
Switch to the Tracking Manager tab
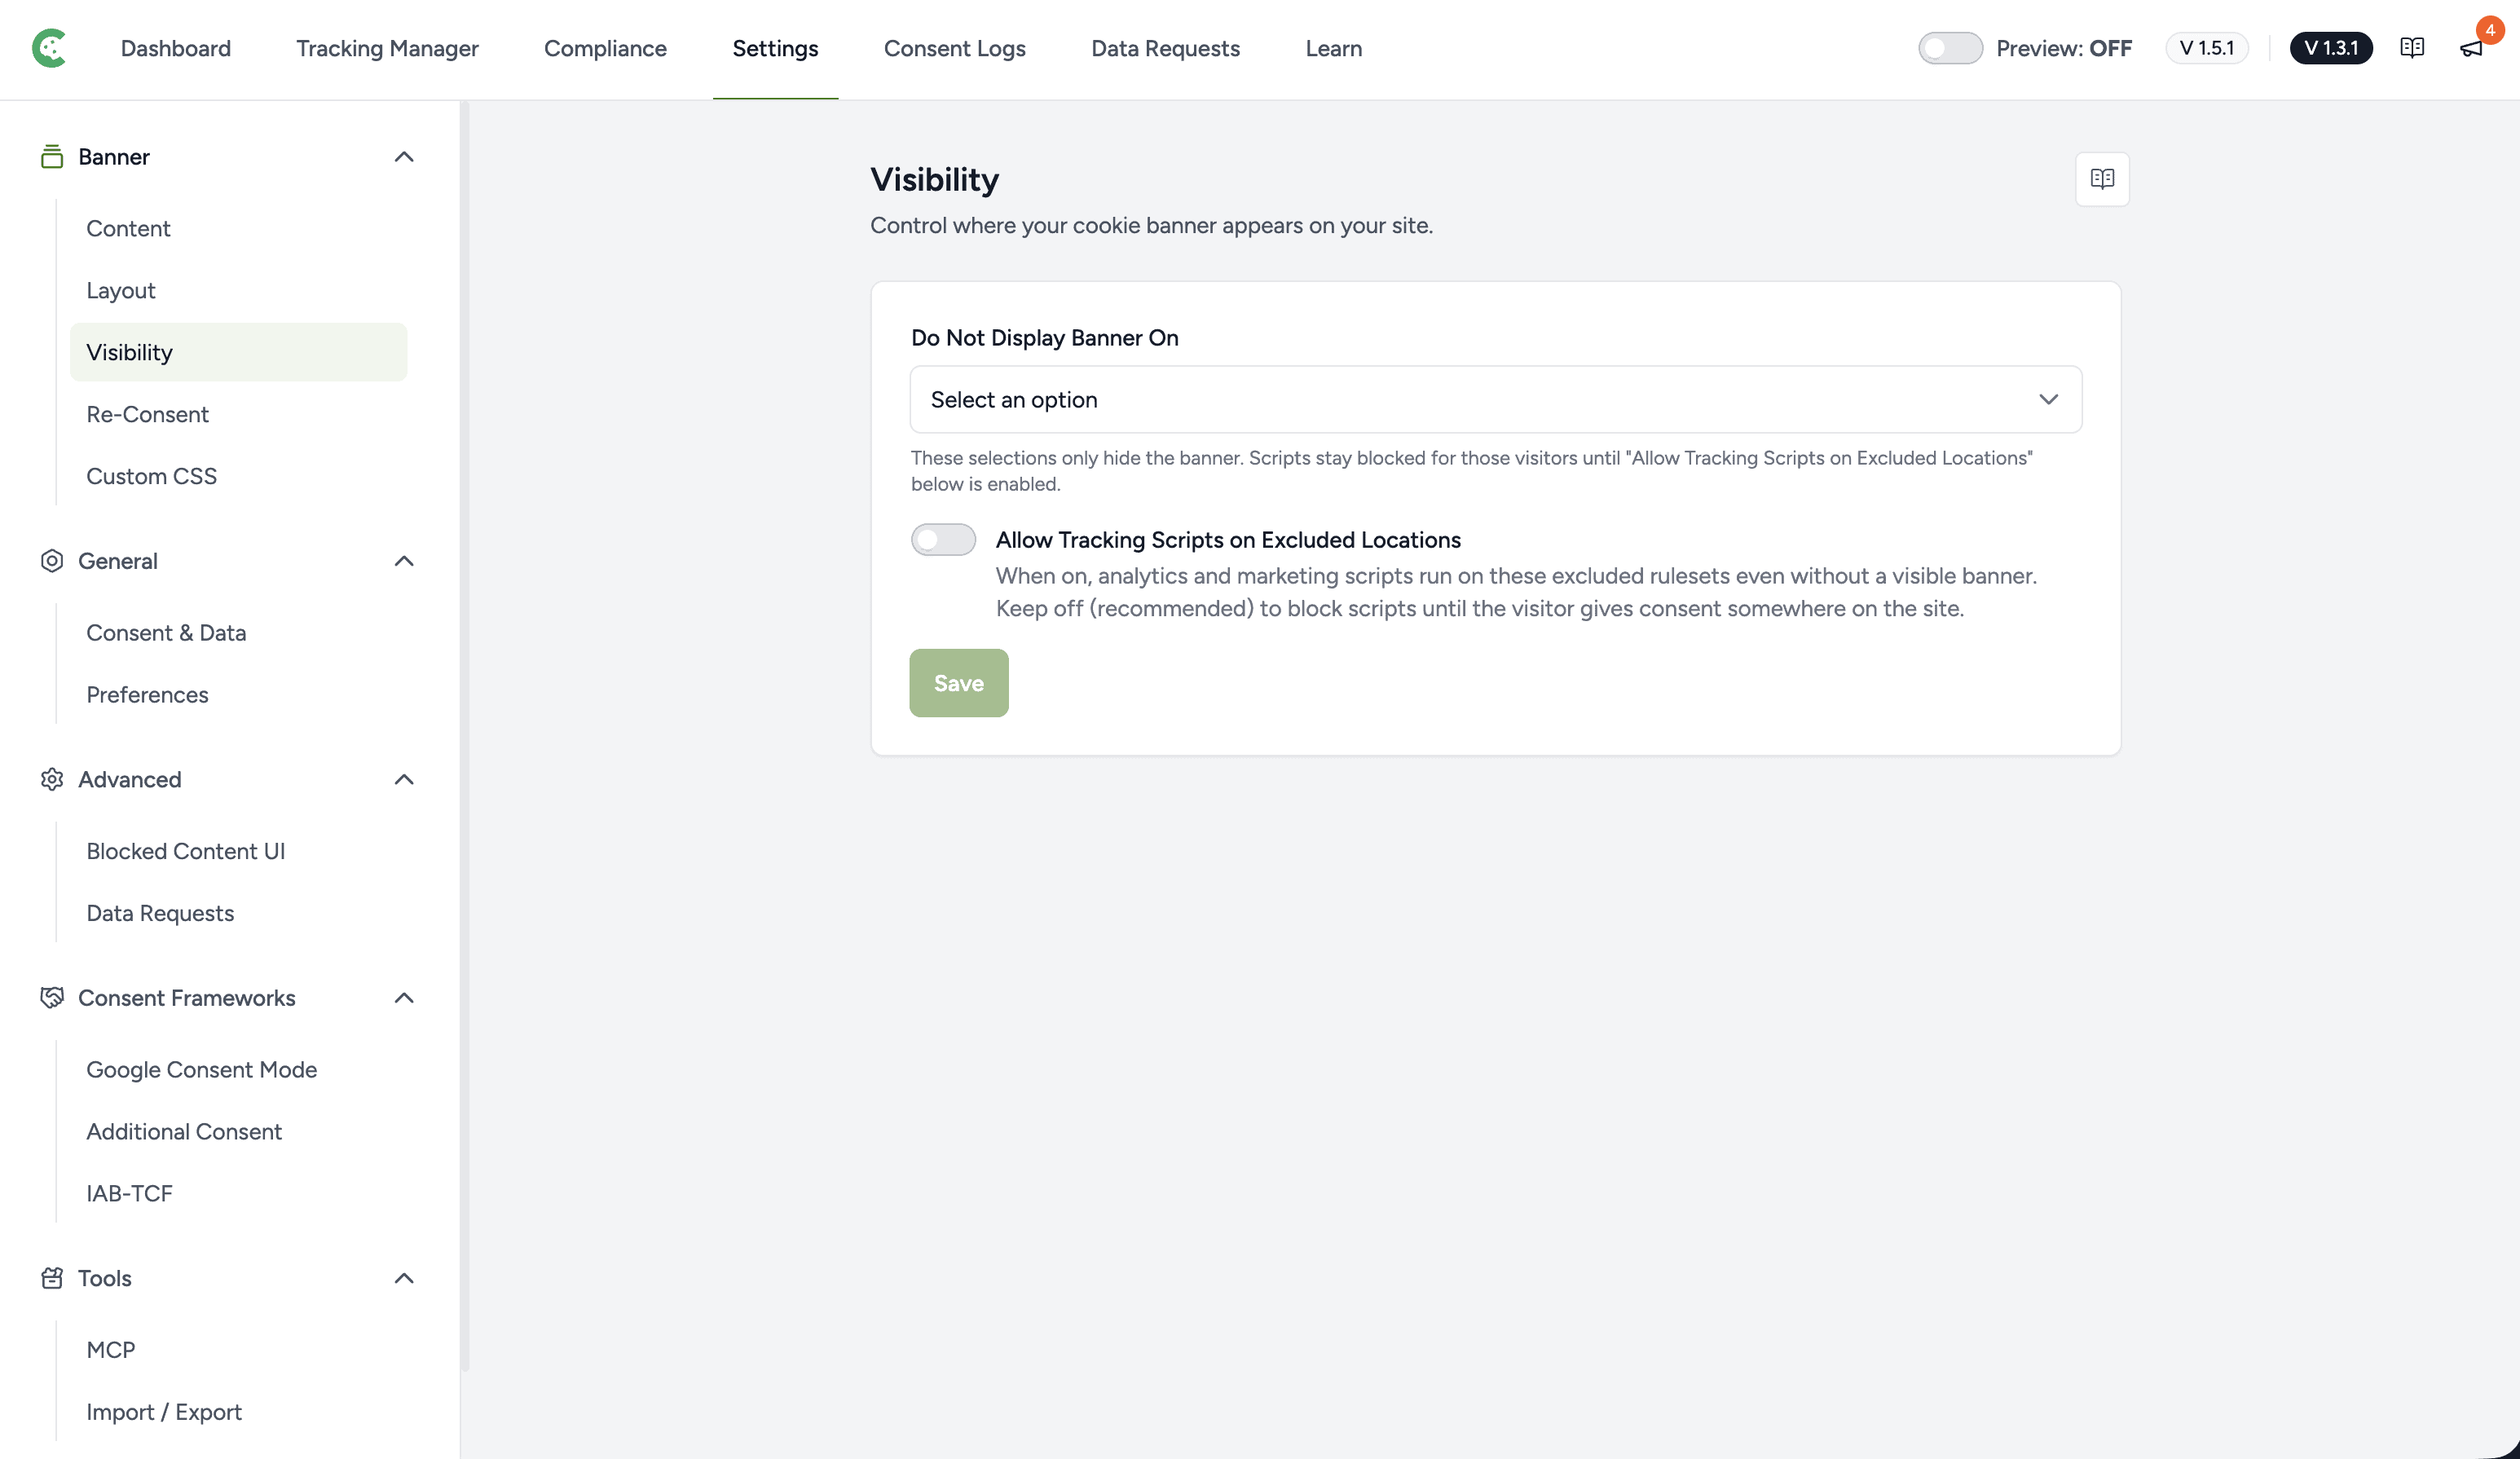coord(387,48)
